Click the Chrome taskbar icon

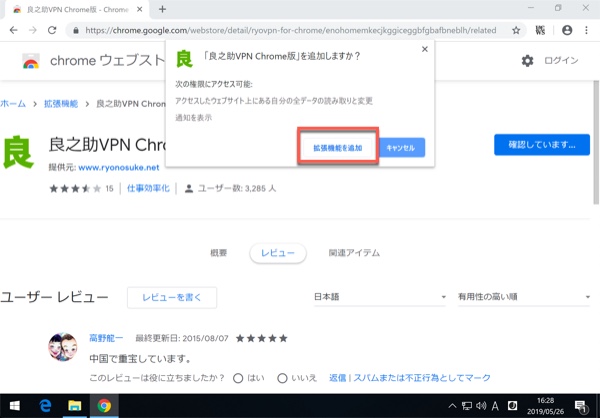pyautogui.click(x=104, y=406)
